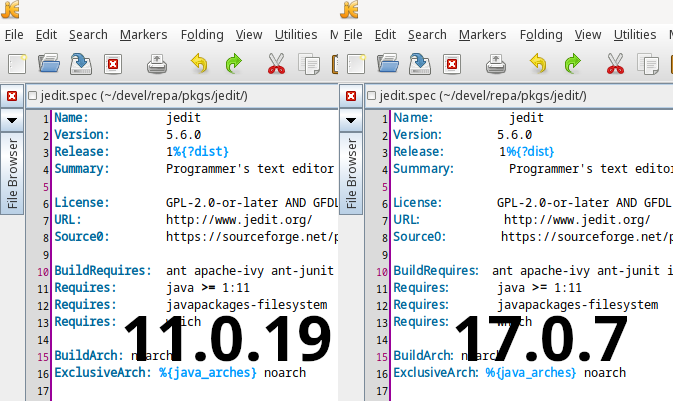
Task: Undo with yellow arrow in left window
Action: click(x=200, y=66)
